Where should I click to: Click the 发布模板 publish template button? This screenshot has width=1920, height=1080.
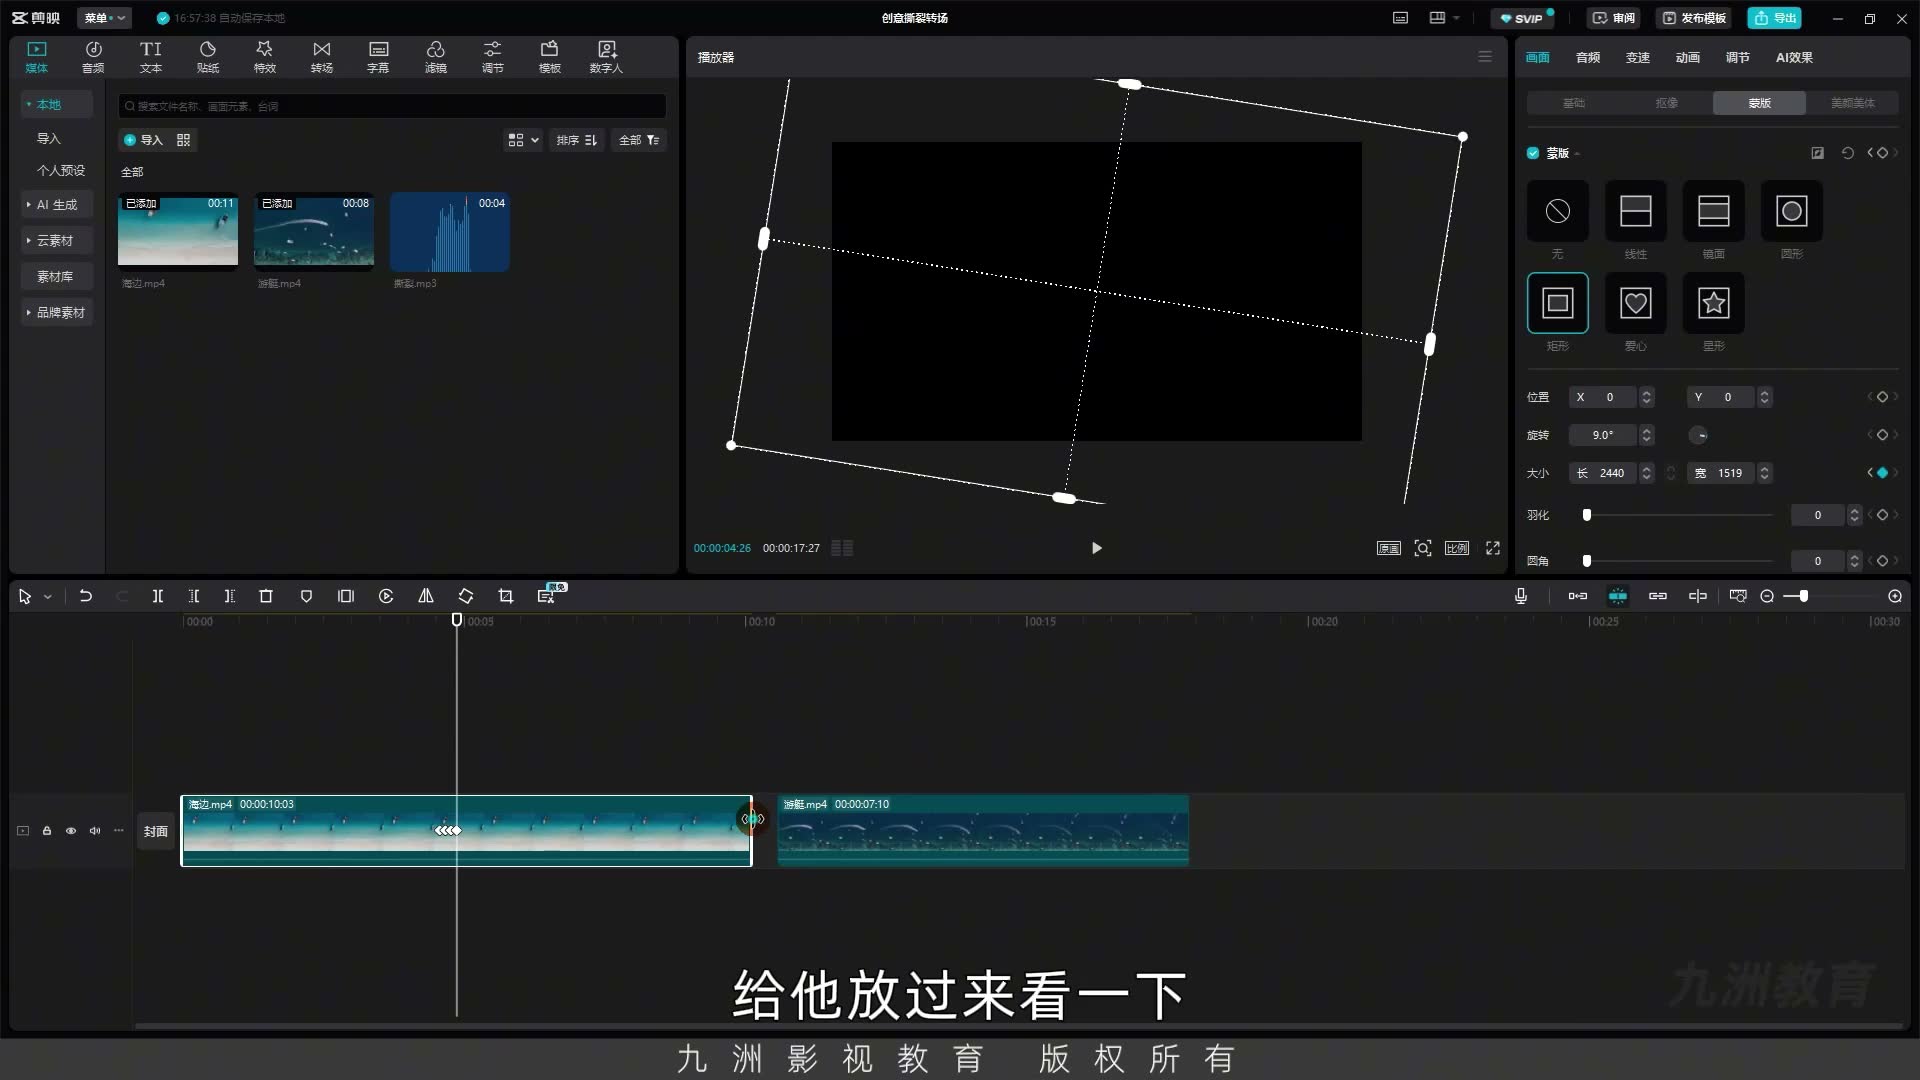(x=1695, y=18)
